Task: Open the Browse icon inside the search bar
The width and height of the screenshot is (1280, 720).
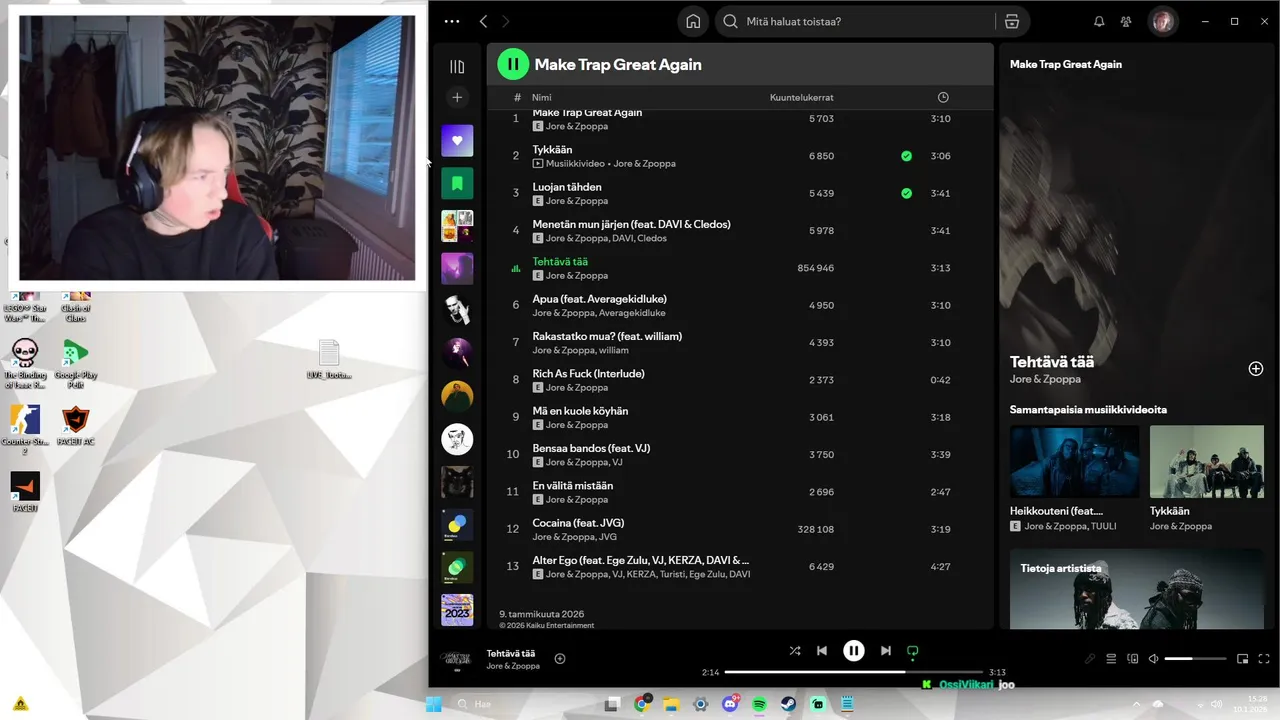Action: (x=1012, y=21)
